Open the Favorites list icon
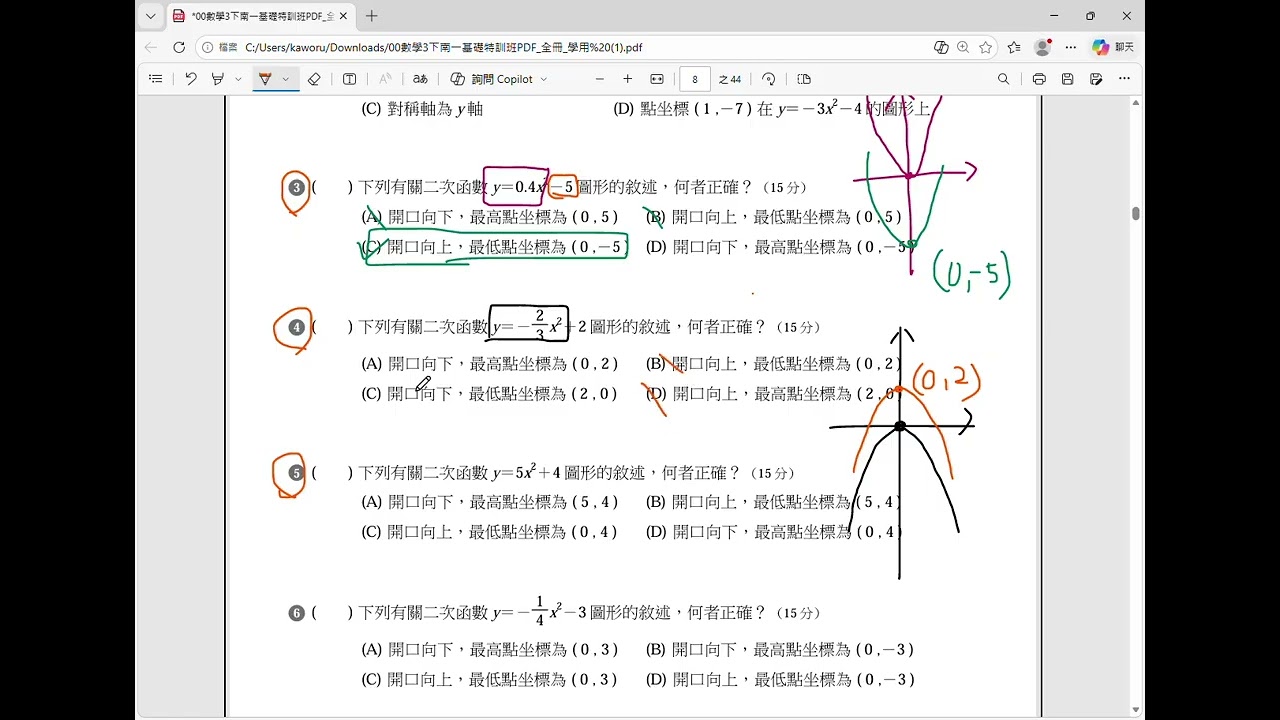The image size is (1280, 720). coord(1014,47)
